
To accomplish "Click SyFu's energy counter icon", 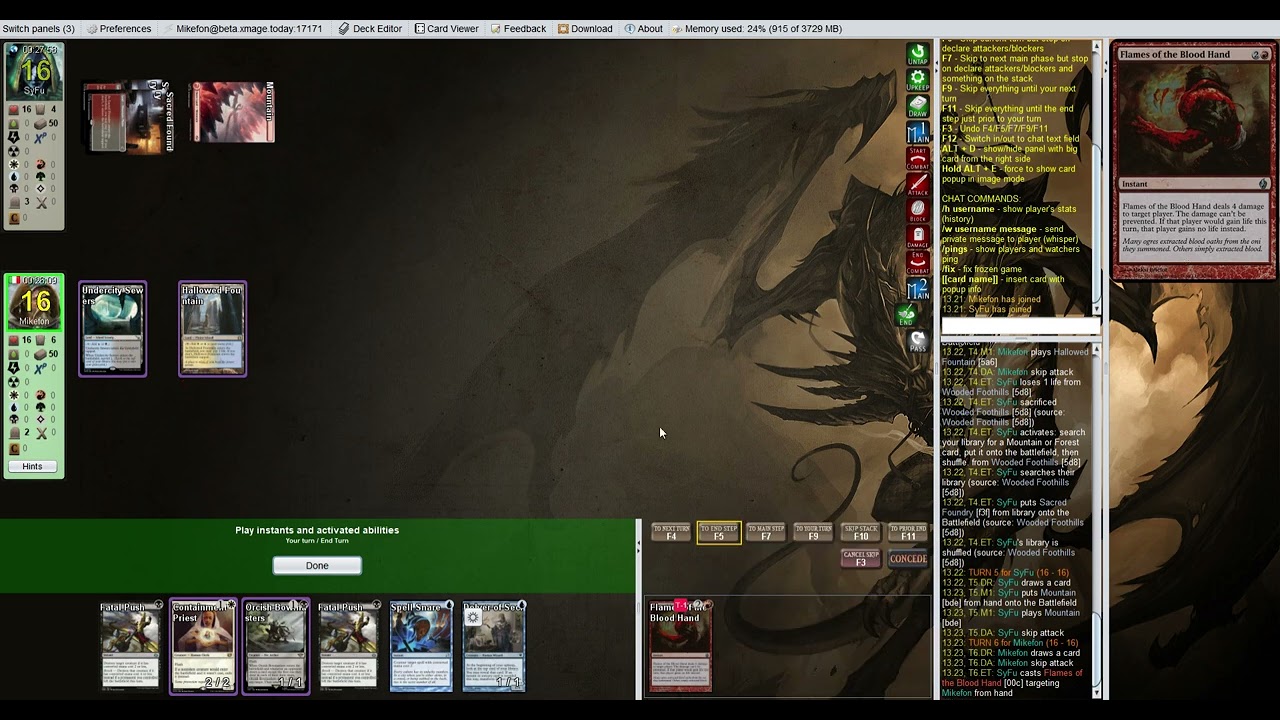I will 13,137.
